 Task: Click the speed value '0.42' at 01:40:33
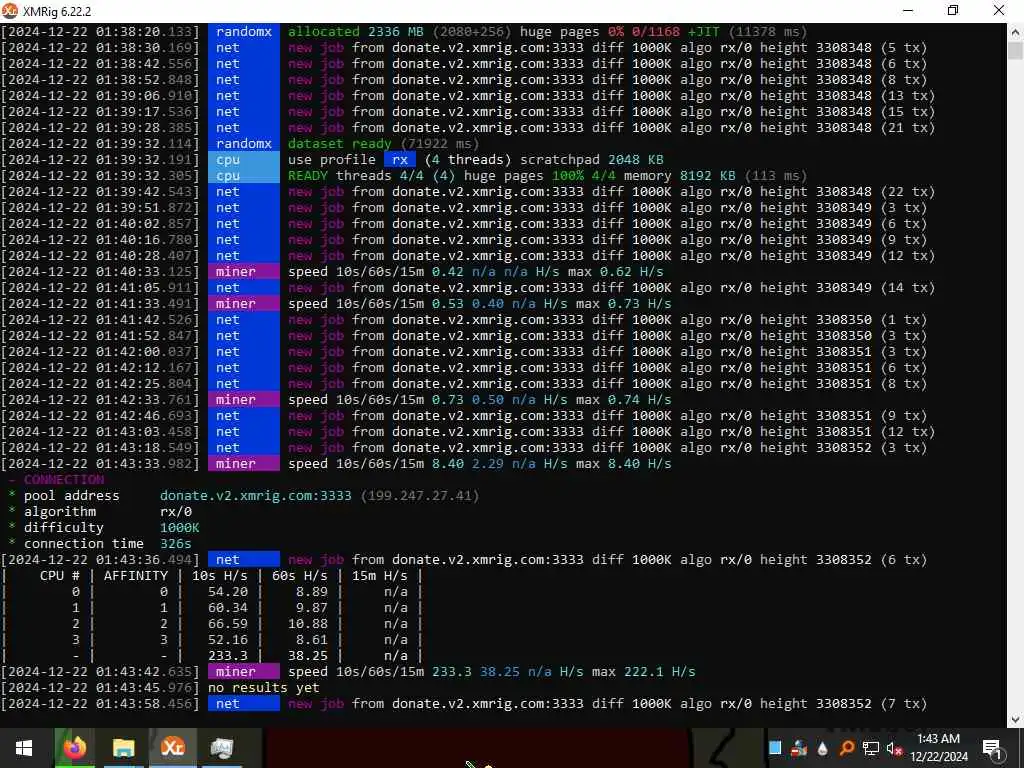coord(448,272)
